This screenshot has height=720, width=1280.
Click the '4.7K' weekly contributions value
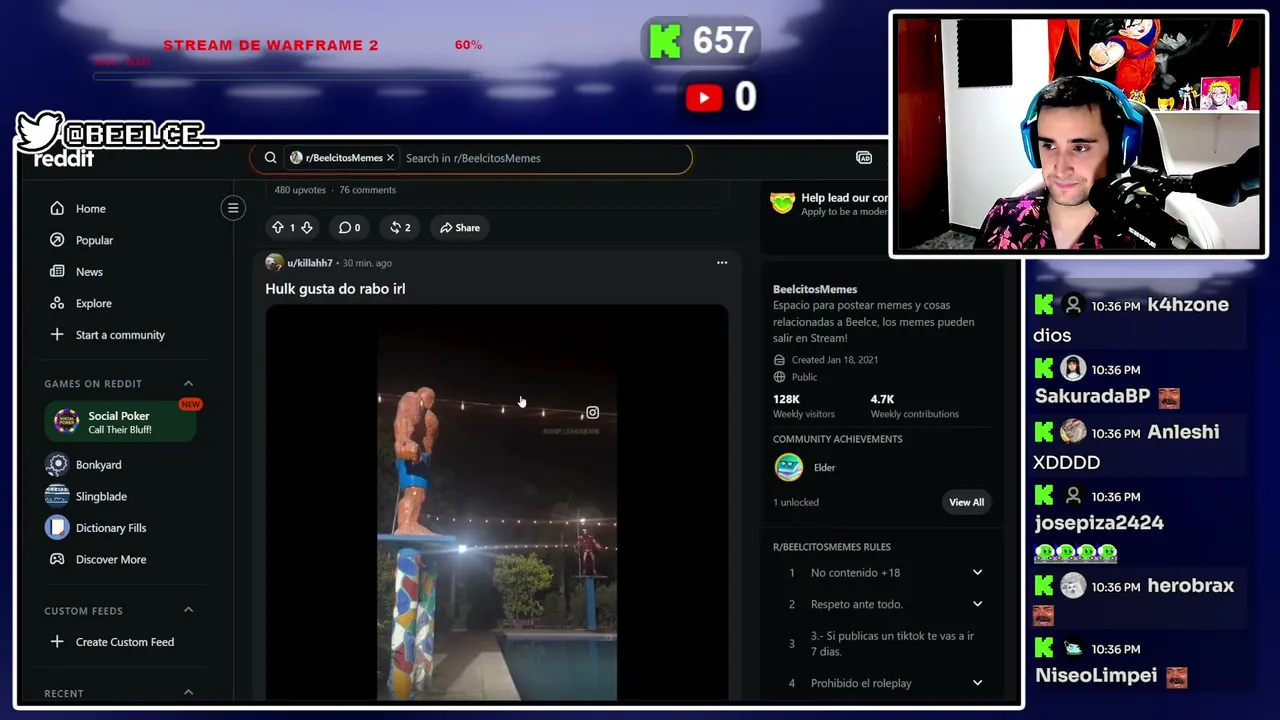[882, 399]
